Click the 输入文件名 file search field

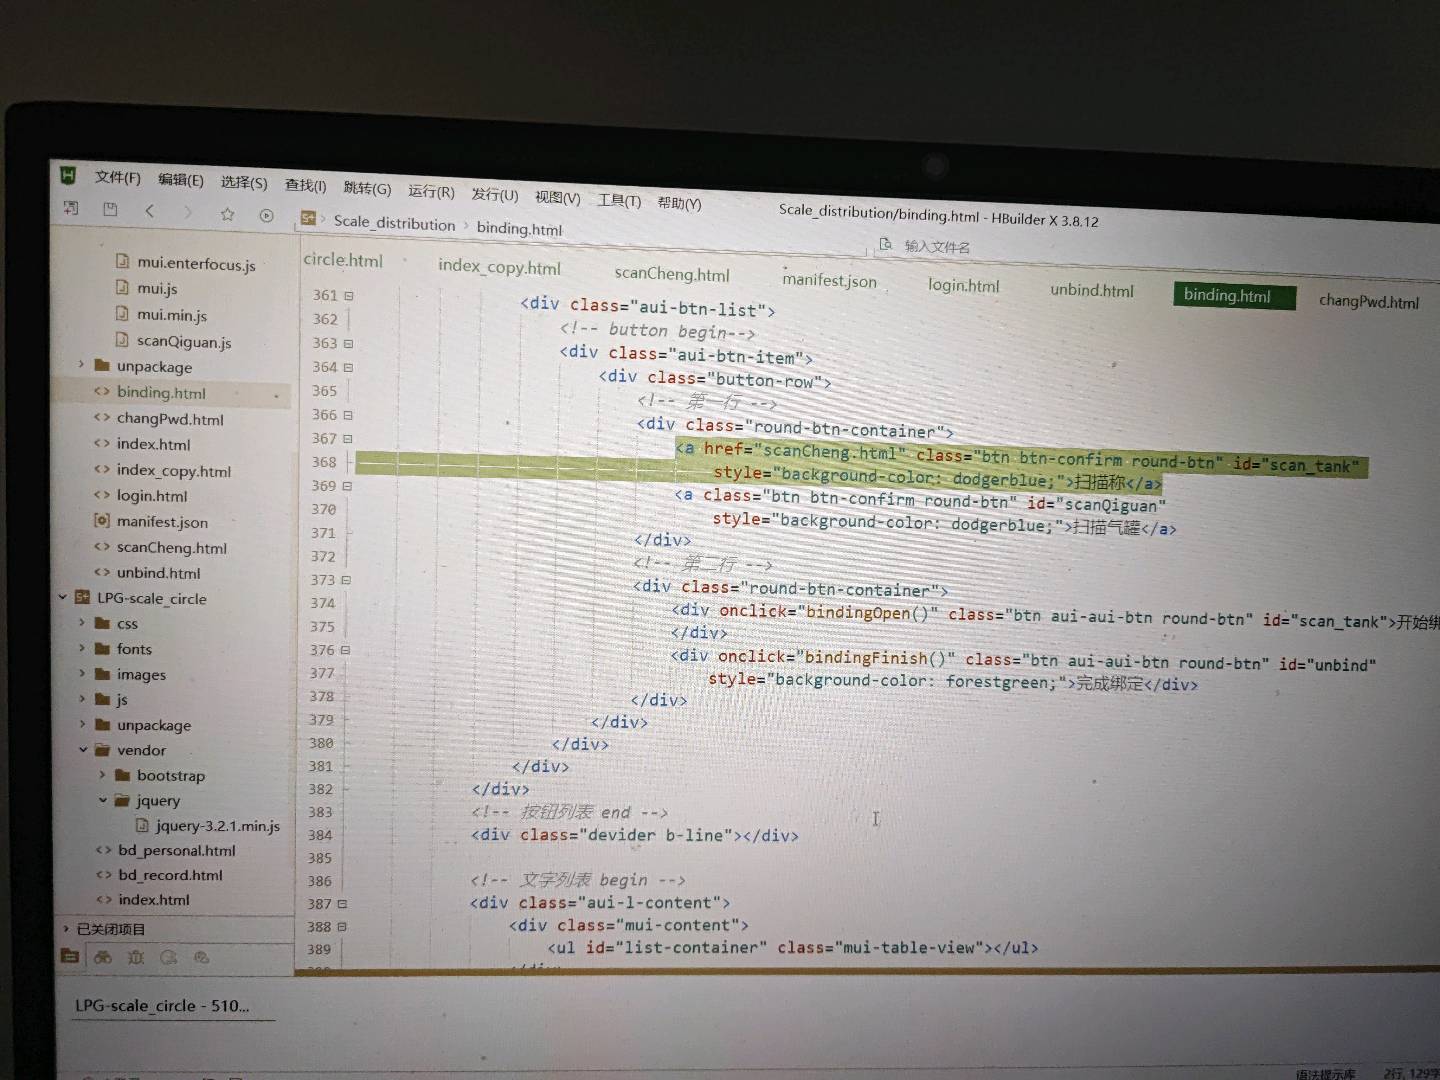(936, 246)
